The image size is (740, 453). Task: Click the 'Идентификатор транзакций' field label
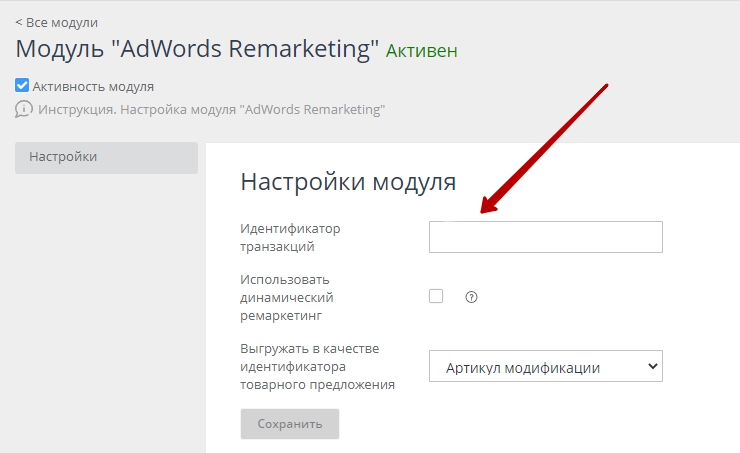pyautogui.click(x=291, y=237)
